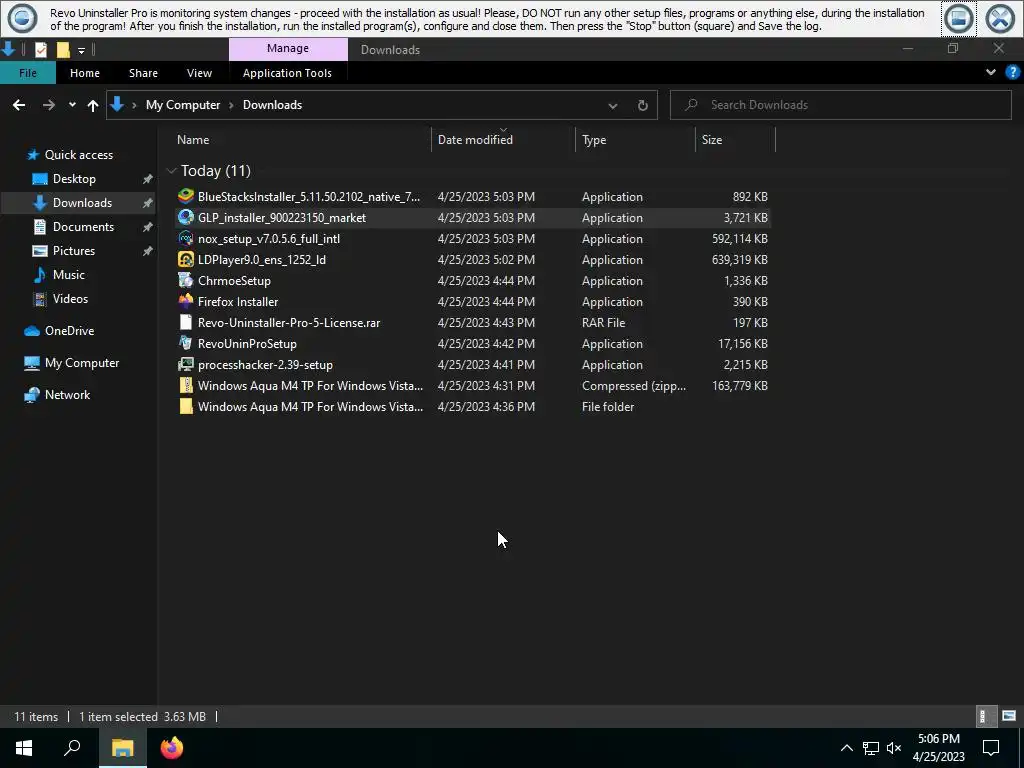The image size is (1024, 768).
Task: Click the muted volume tray icon
Action: click(x=894, y=748)
